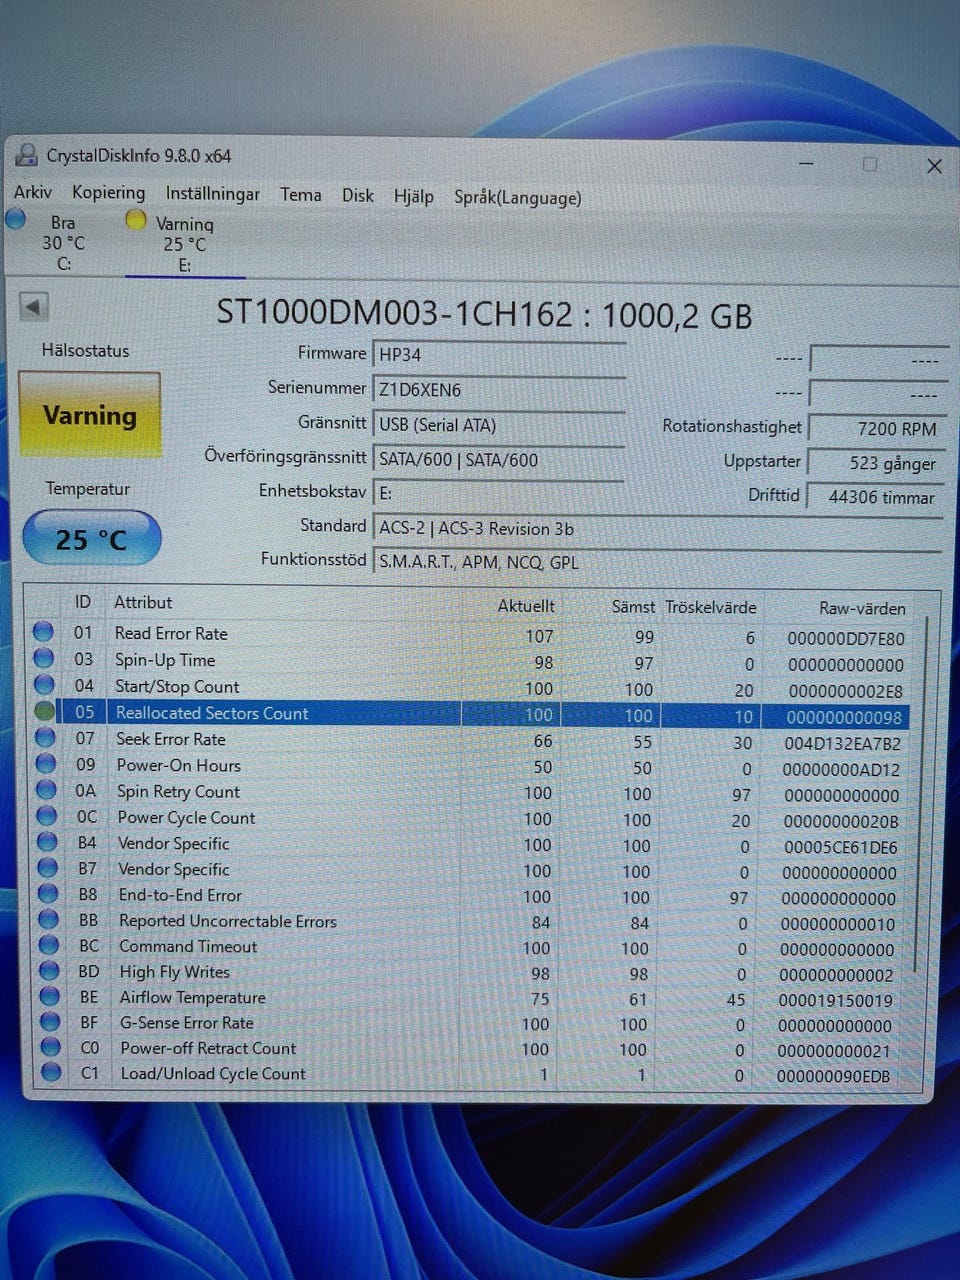The image size is (960, 1280).
Task: Maximize the CrystalDiskInfo window
Action: (x=870, y=164)
